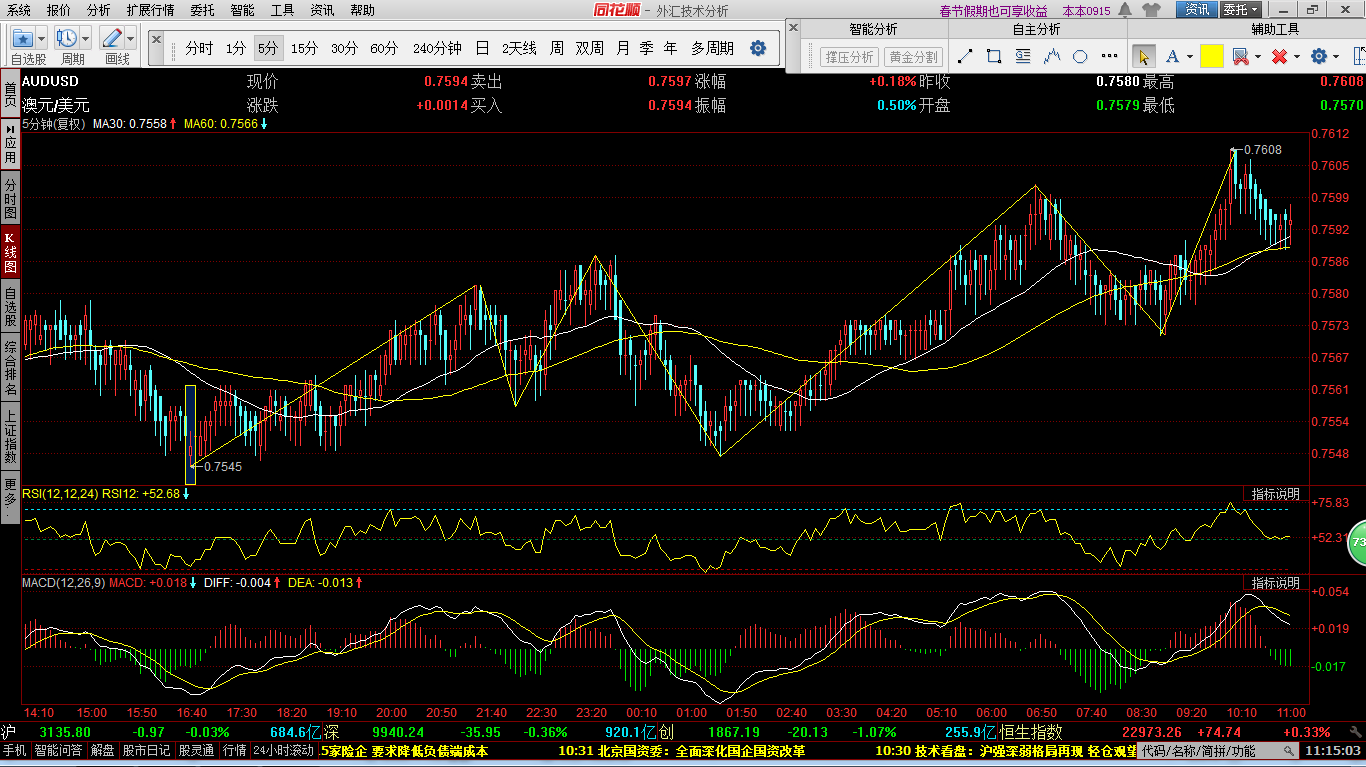The height and width of the screenshot is (767, 1366).
Task: Switch to 15分 period
Action: pos(304,48)
